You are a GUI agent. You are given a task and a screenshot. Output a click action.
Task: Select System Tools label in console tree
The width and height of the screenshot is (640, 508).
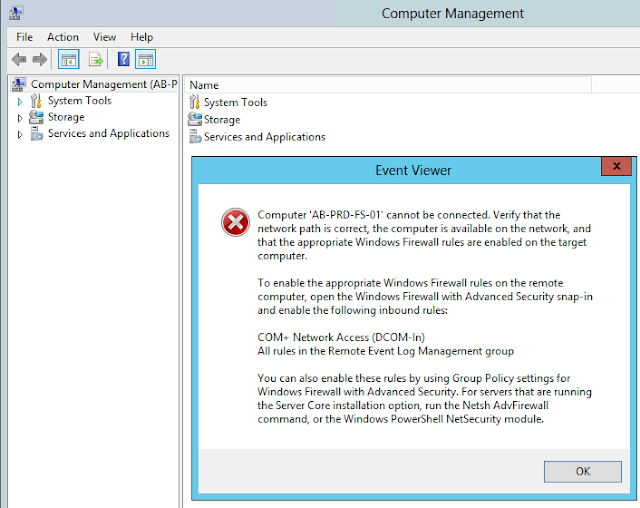click(x=80, y=100)
